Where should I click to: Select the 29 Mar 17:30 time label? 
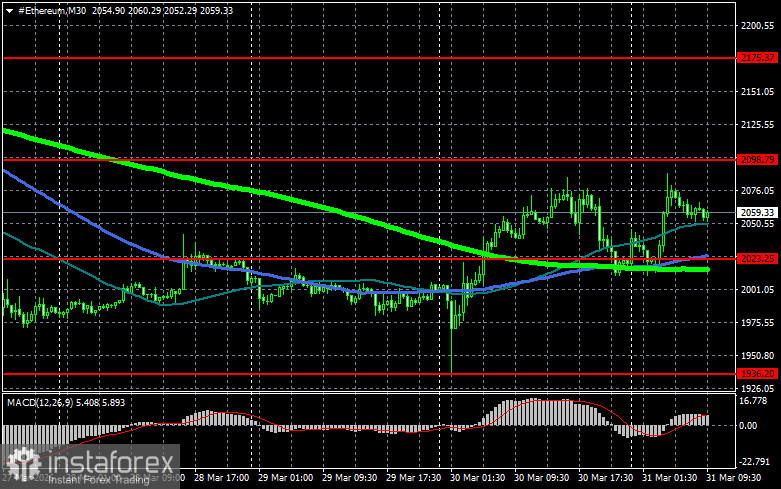coord(413,478)
